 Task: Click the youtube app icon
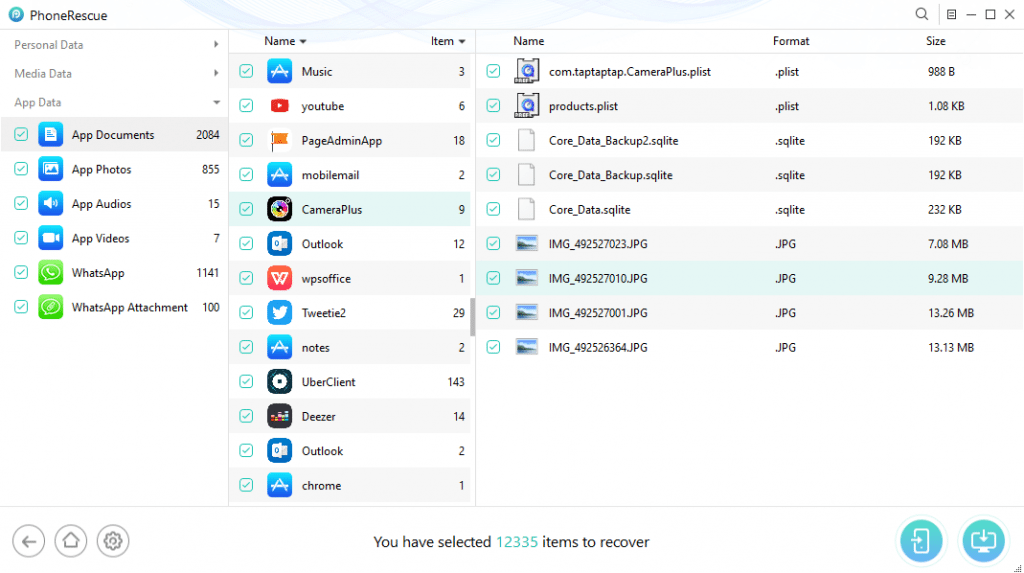click(x=280, y=106)
